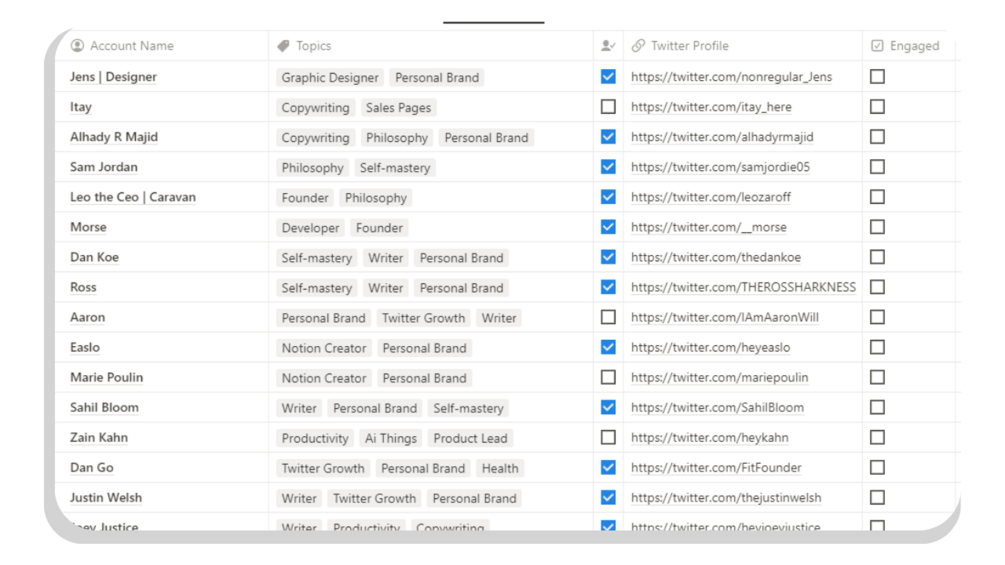1005x565 pixels.
Task: Check the followed checkbox for Aaron
Action: click(x=608, y=317)
